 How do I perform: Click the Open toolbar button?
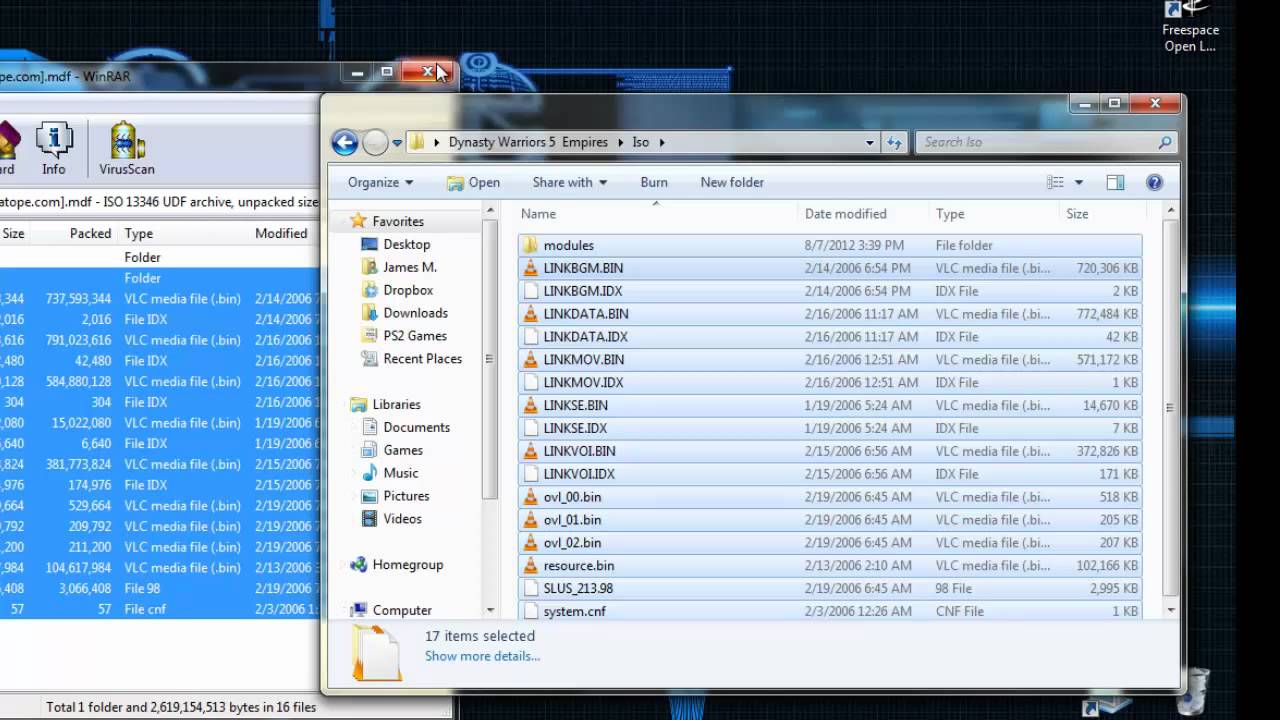473,182
